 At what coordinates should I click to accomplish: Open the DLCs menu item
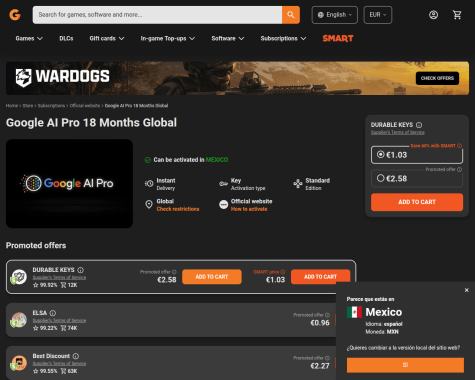(x=66, y=39)
